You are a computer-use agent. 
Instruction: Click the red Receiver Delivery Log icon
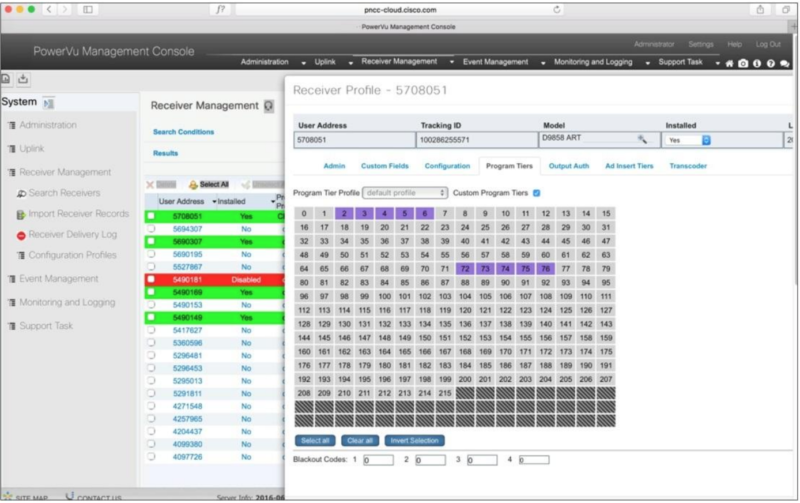(x=21, y=235)
